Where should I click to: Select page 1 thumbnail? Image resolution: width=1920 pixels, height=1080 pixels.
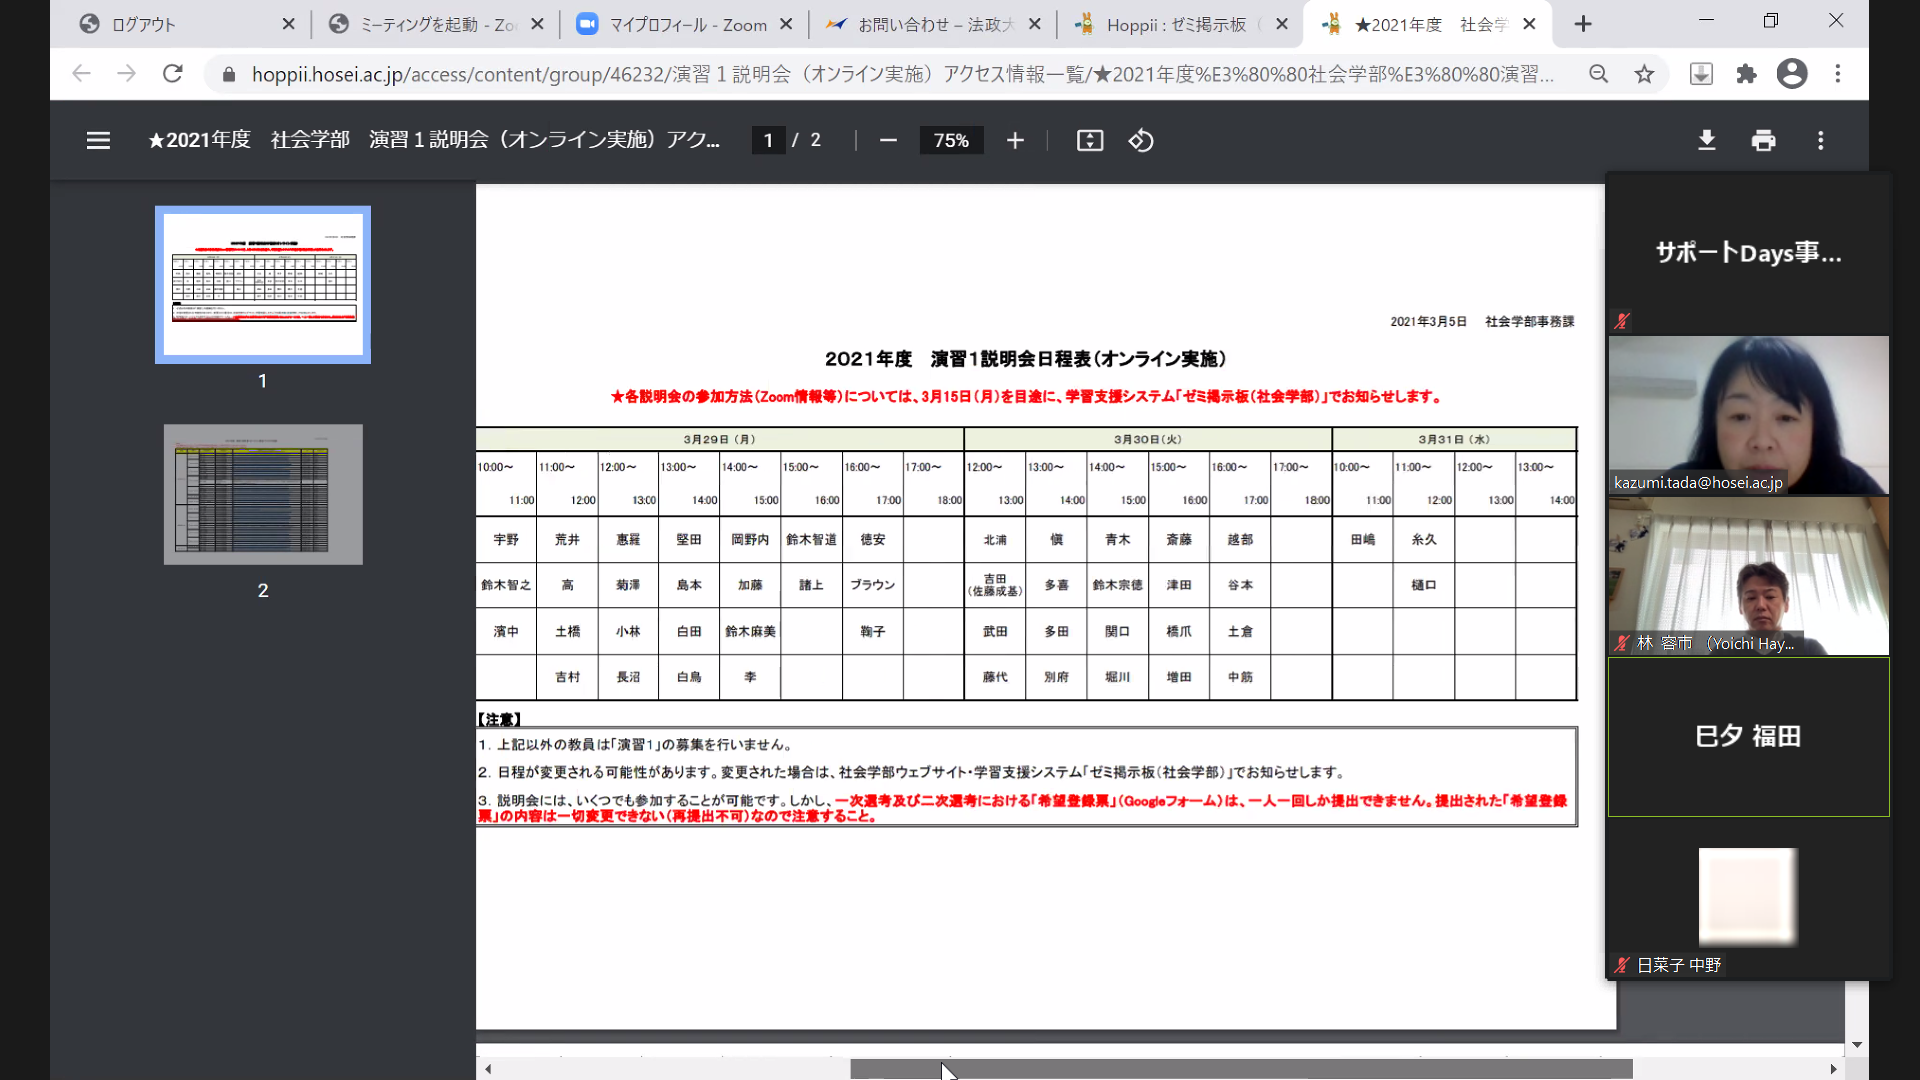263,285
